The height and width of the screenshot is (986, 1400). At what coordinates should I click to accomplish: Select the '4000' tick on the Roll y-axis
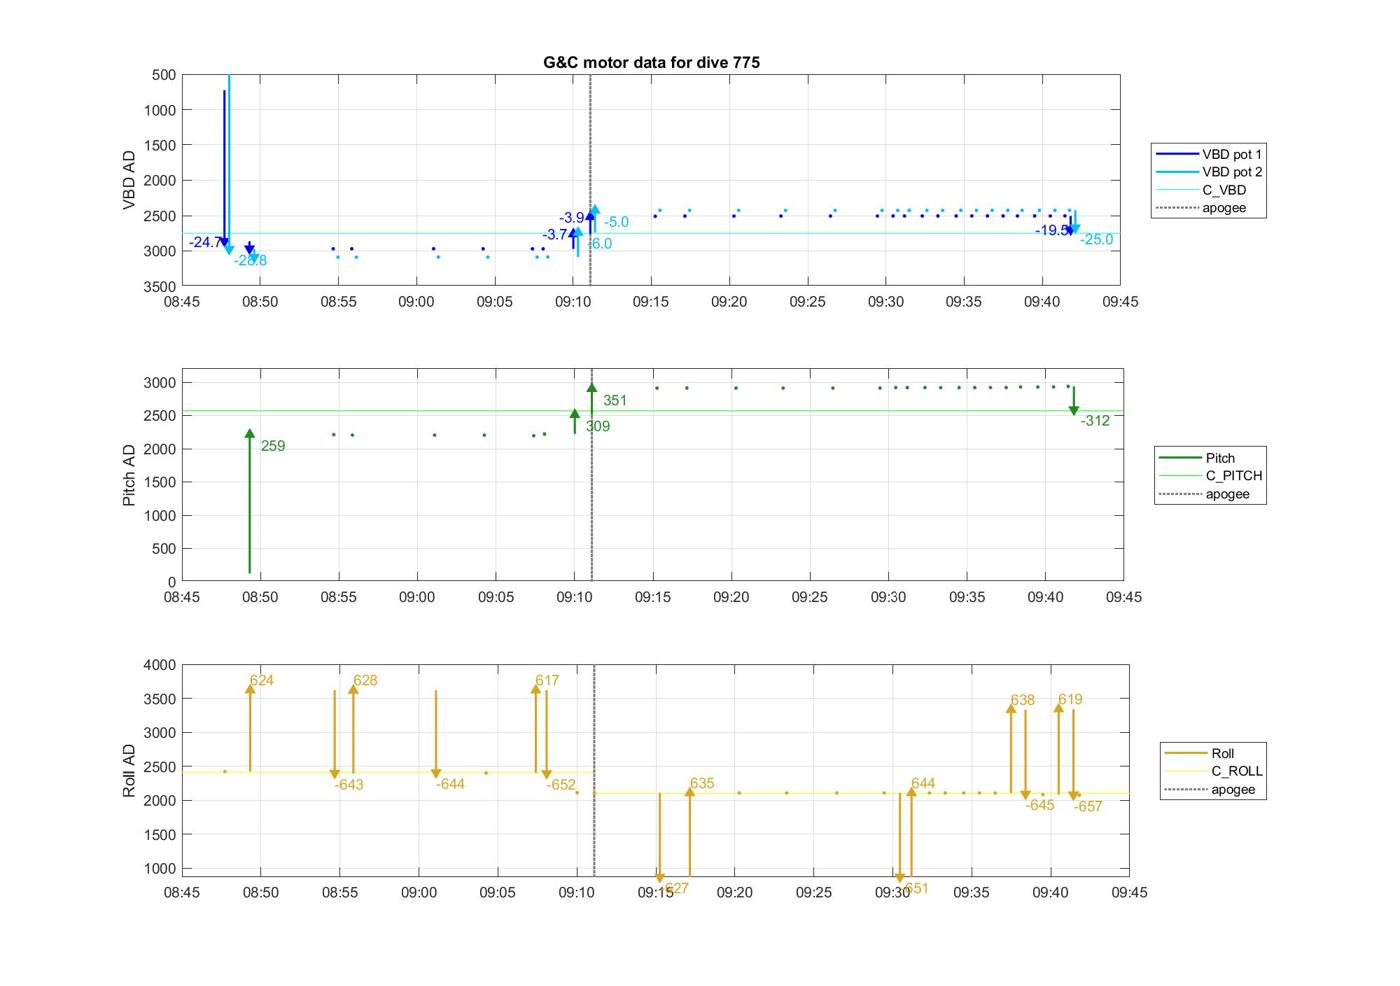(161, 665)
